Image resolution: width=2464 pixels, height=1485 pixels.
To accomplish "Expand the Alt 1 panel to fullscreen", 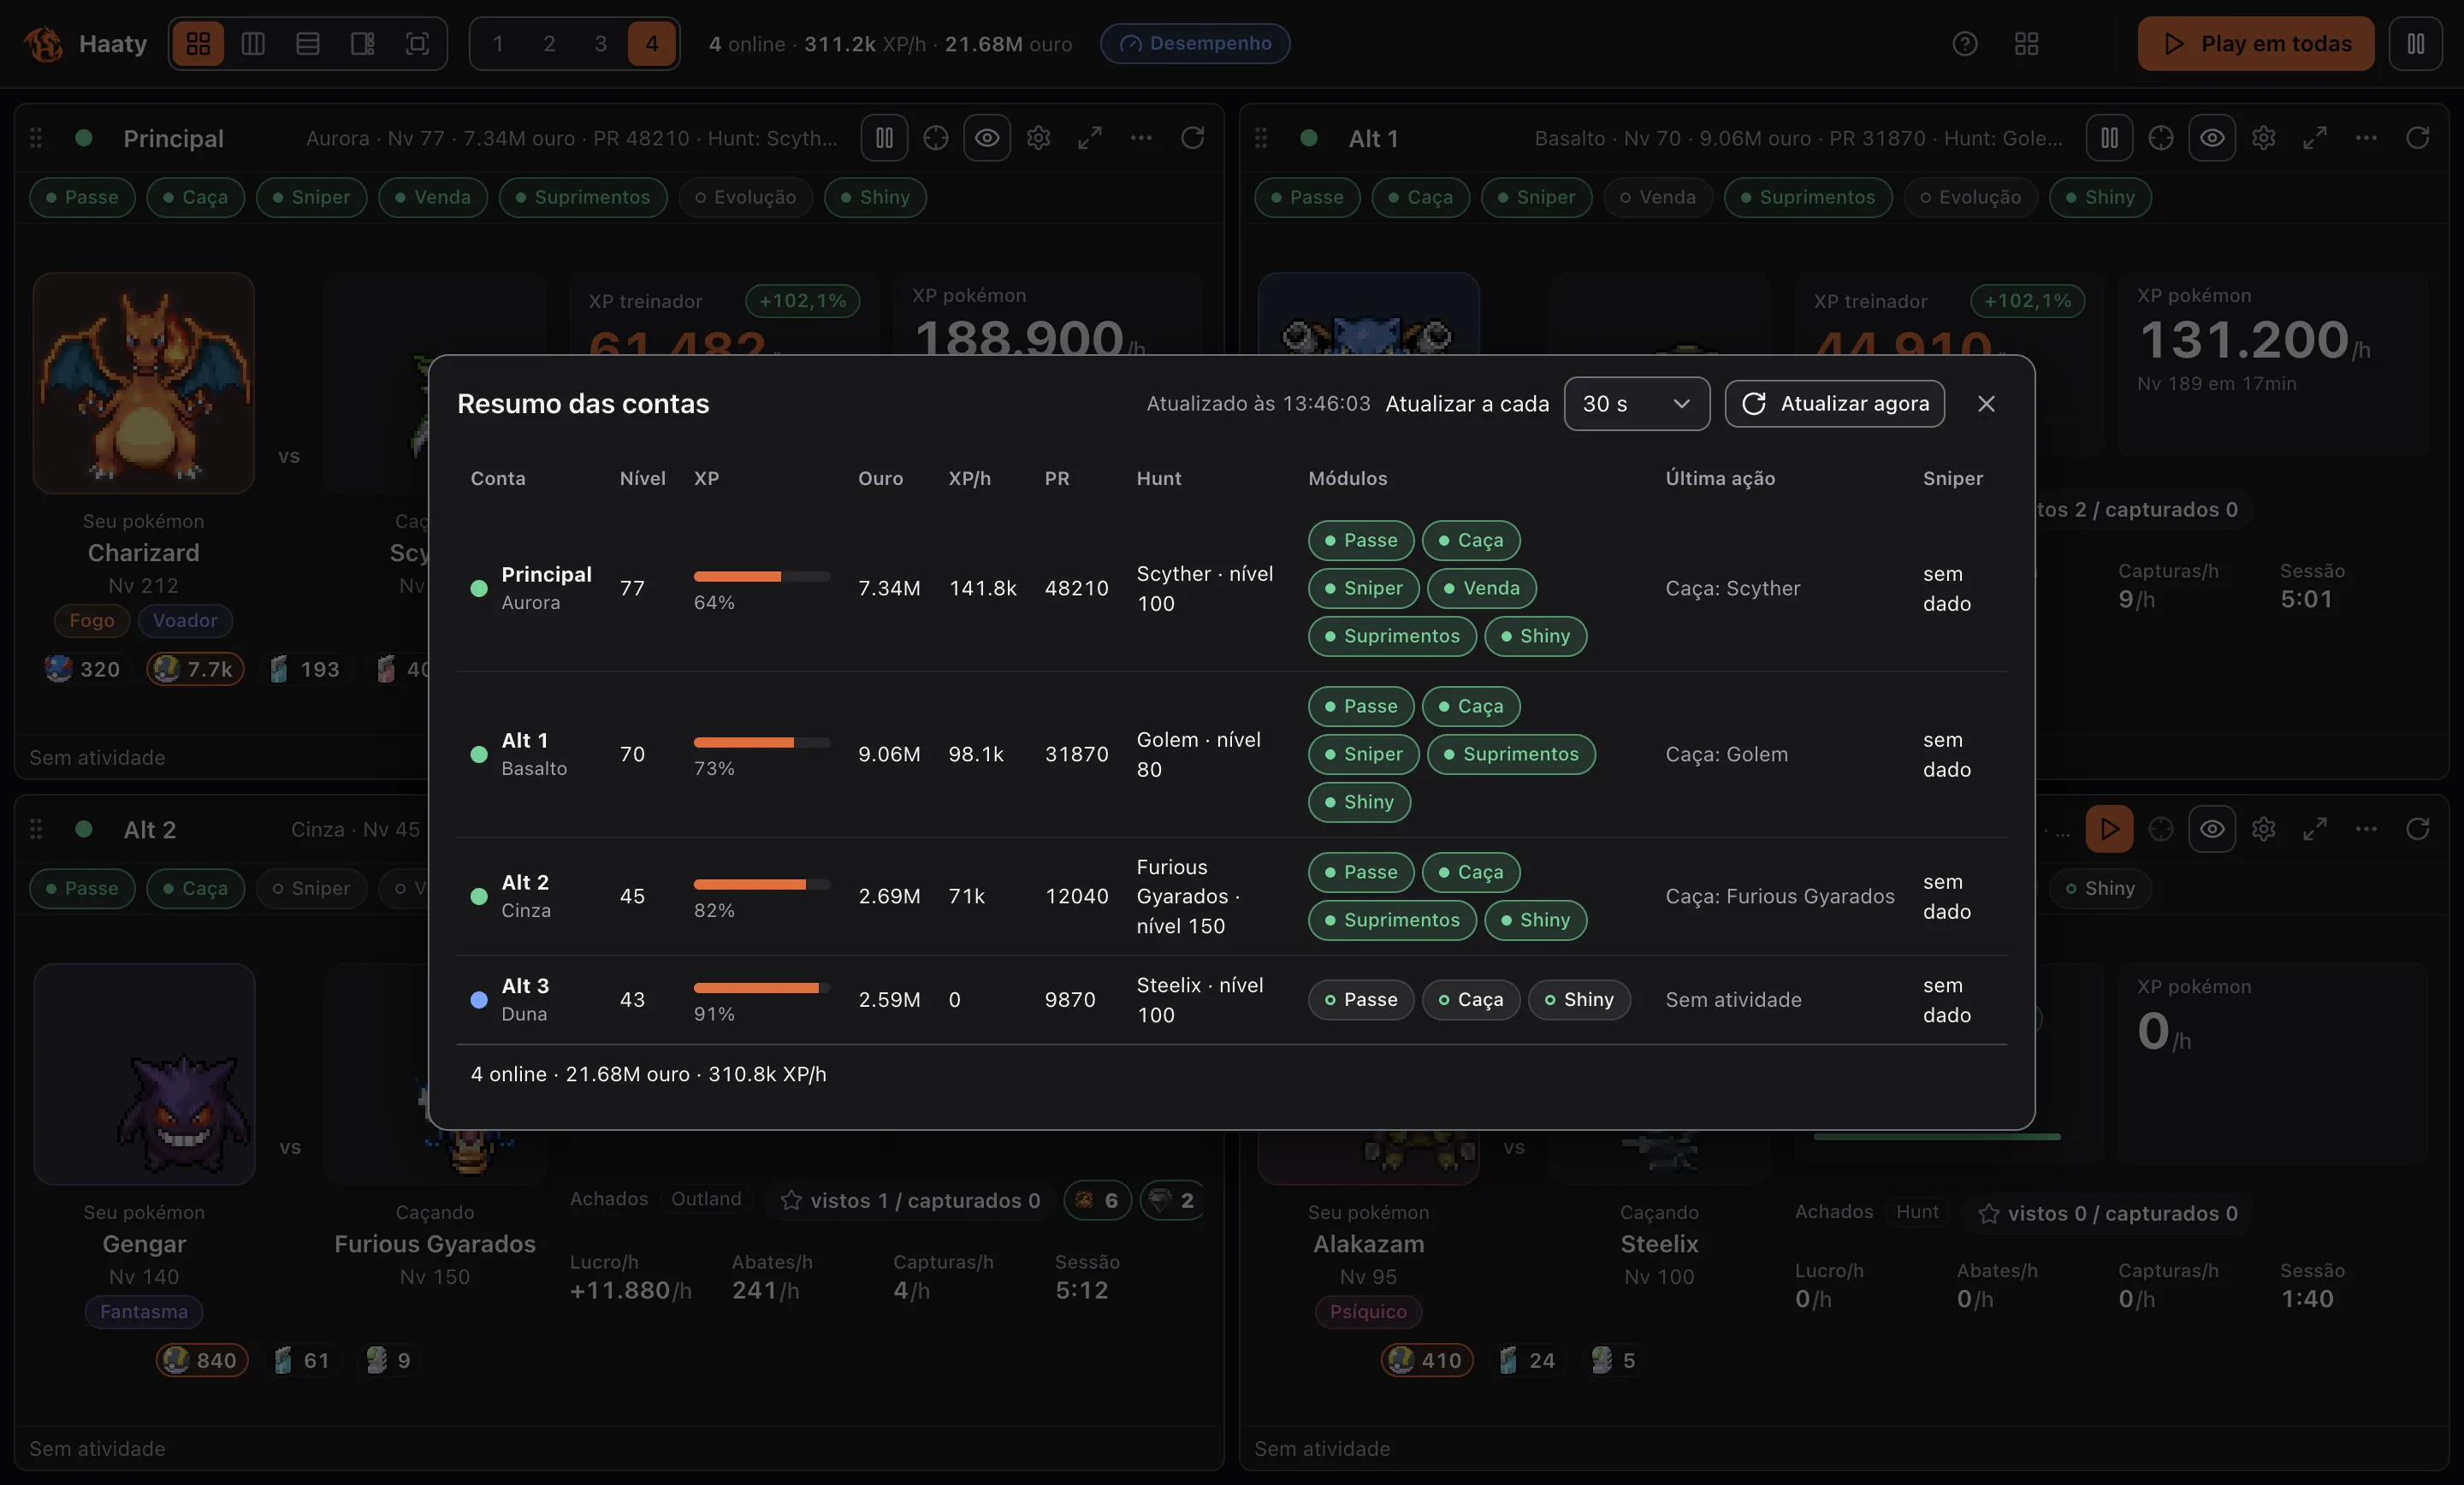I will pyautogui.click(x=2314, y=137).
